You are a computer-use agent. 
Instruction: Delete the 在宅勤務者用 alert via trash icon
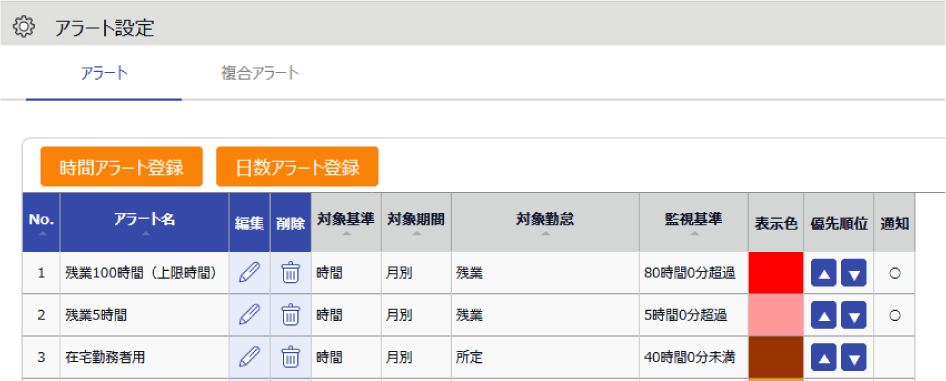[x=291, y=357]
